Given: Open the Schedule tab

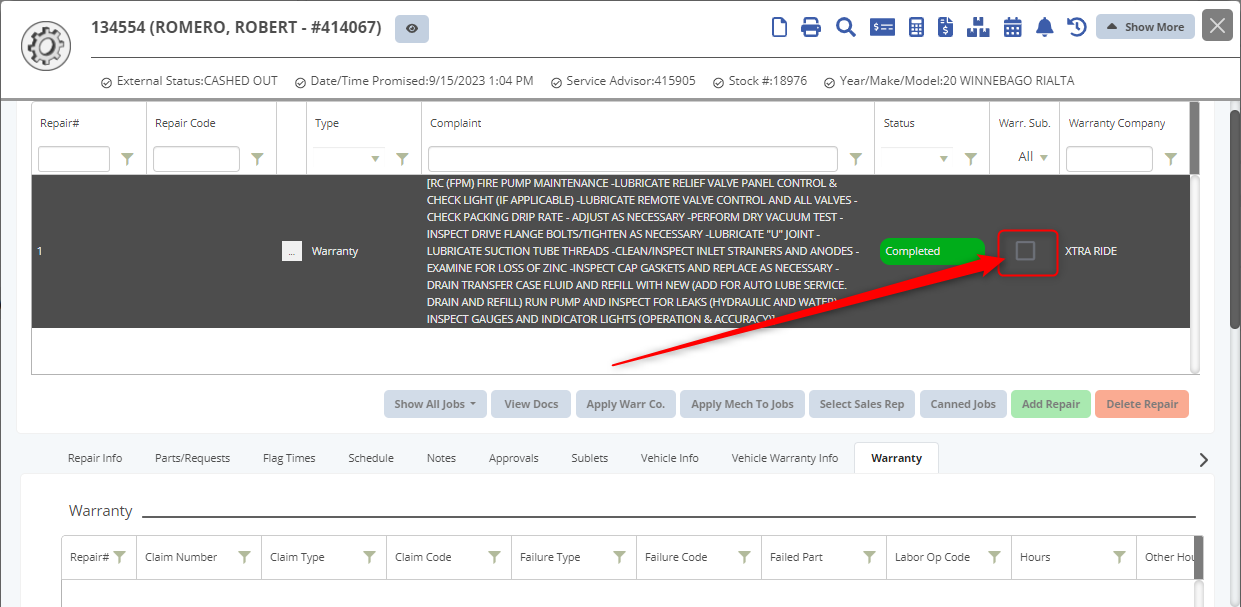Looking at the screenshot, I should tap(371, 458).
